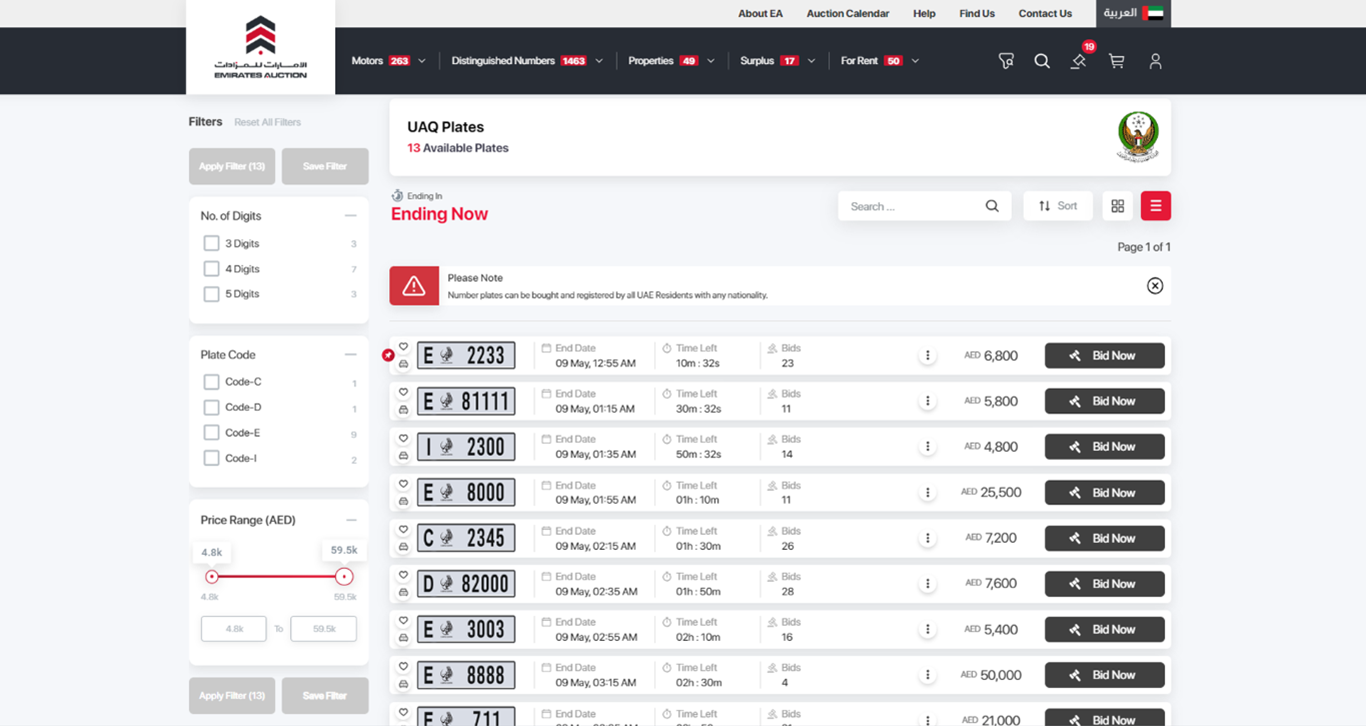Viewport: 1366px width, 726px height.
Task: Open the search icon in the top navigation
Action: pos(1042,61)
